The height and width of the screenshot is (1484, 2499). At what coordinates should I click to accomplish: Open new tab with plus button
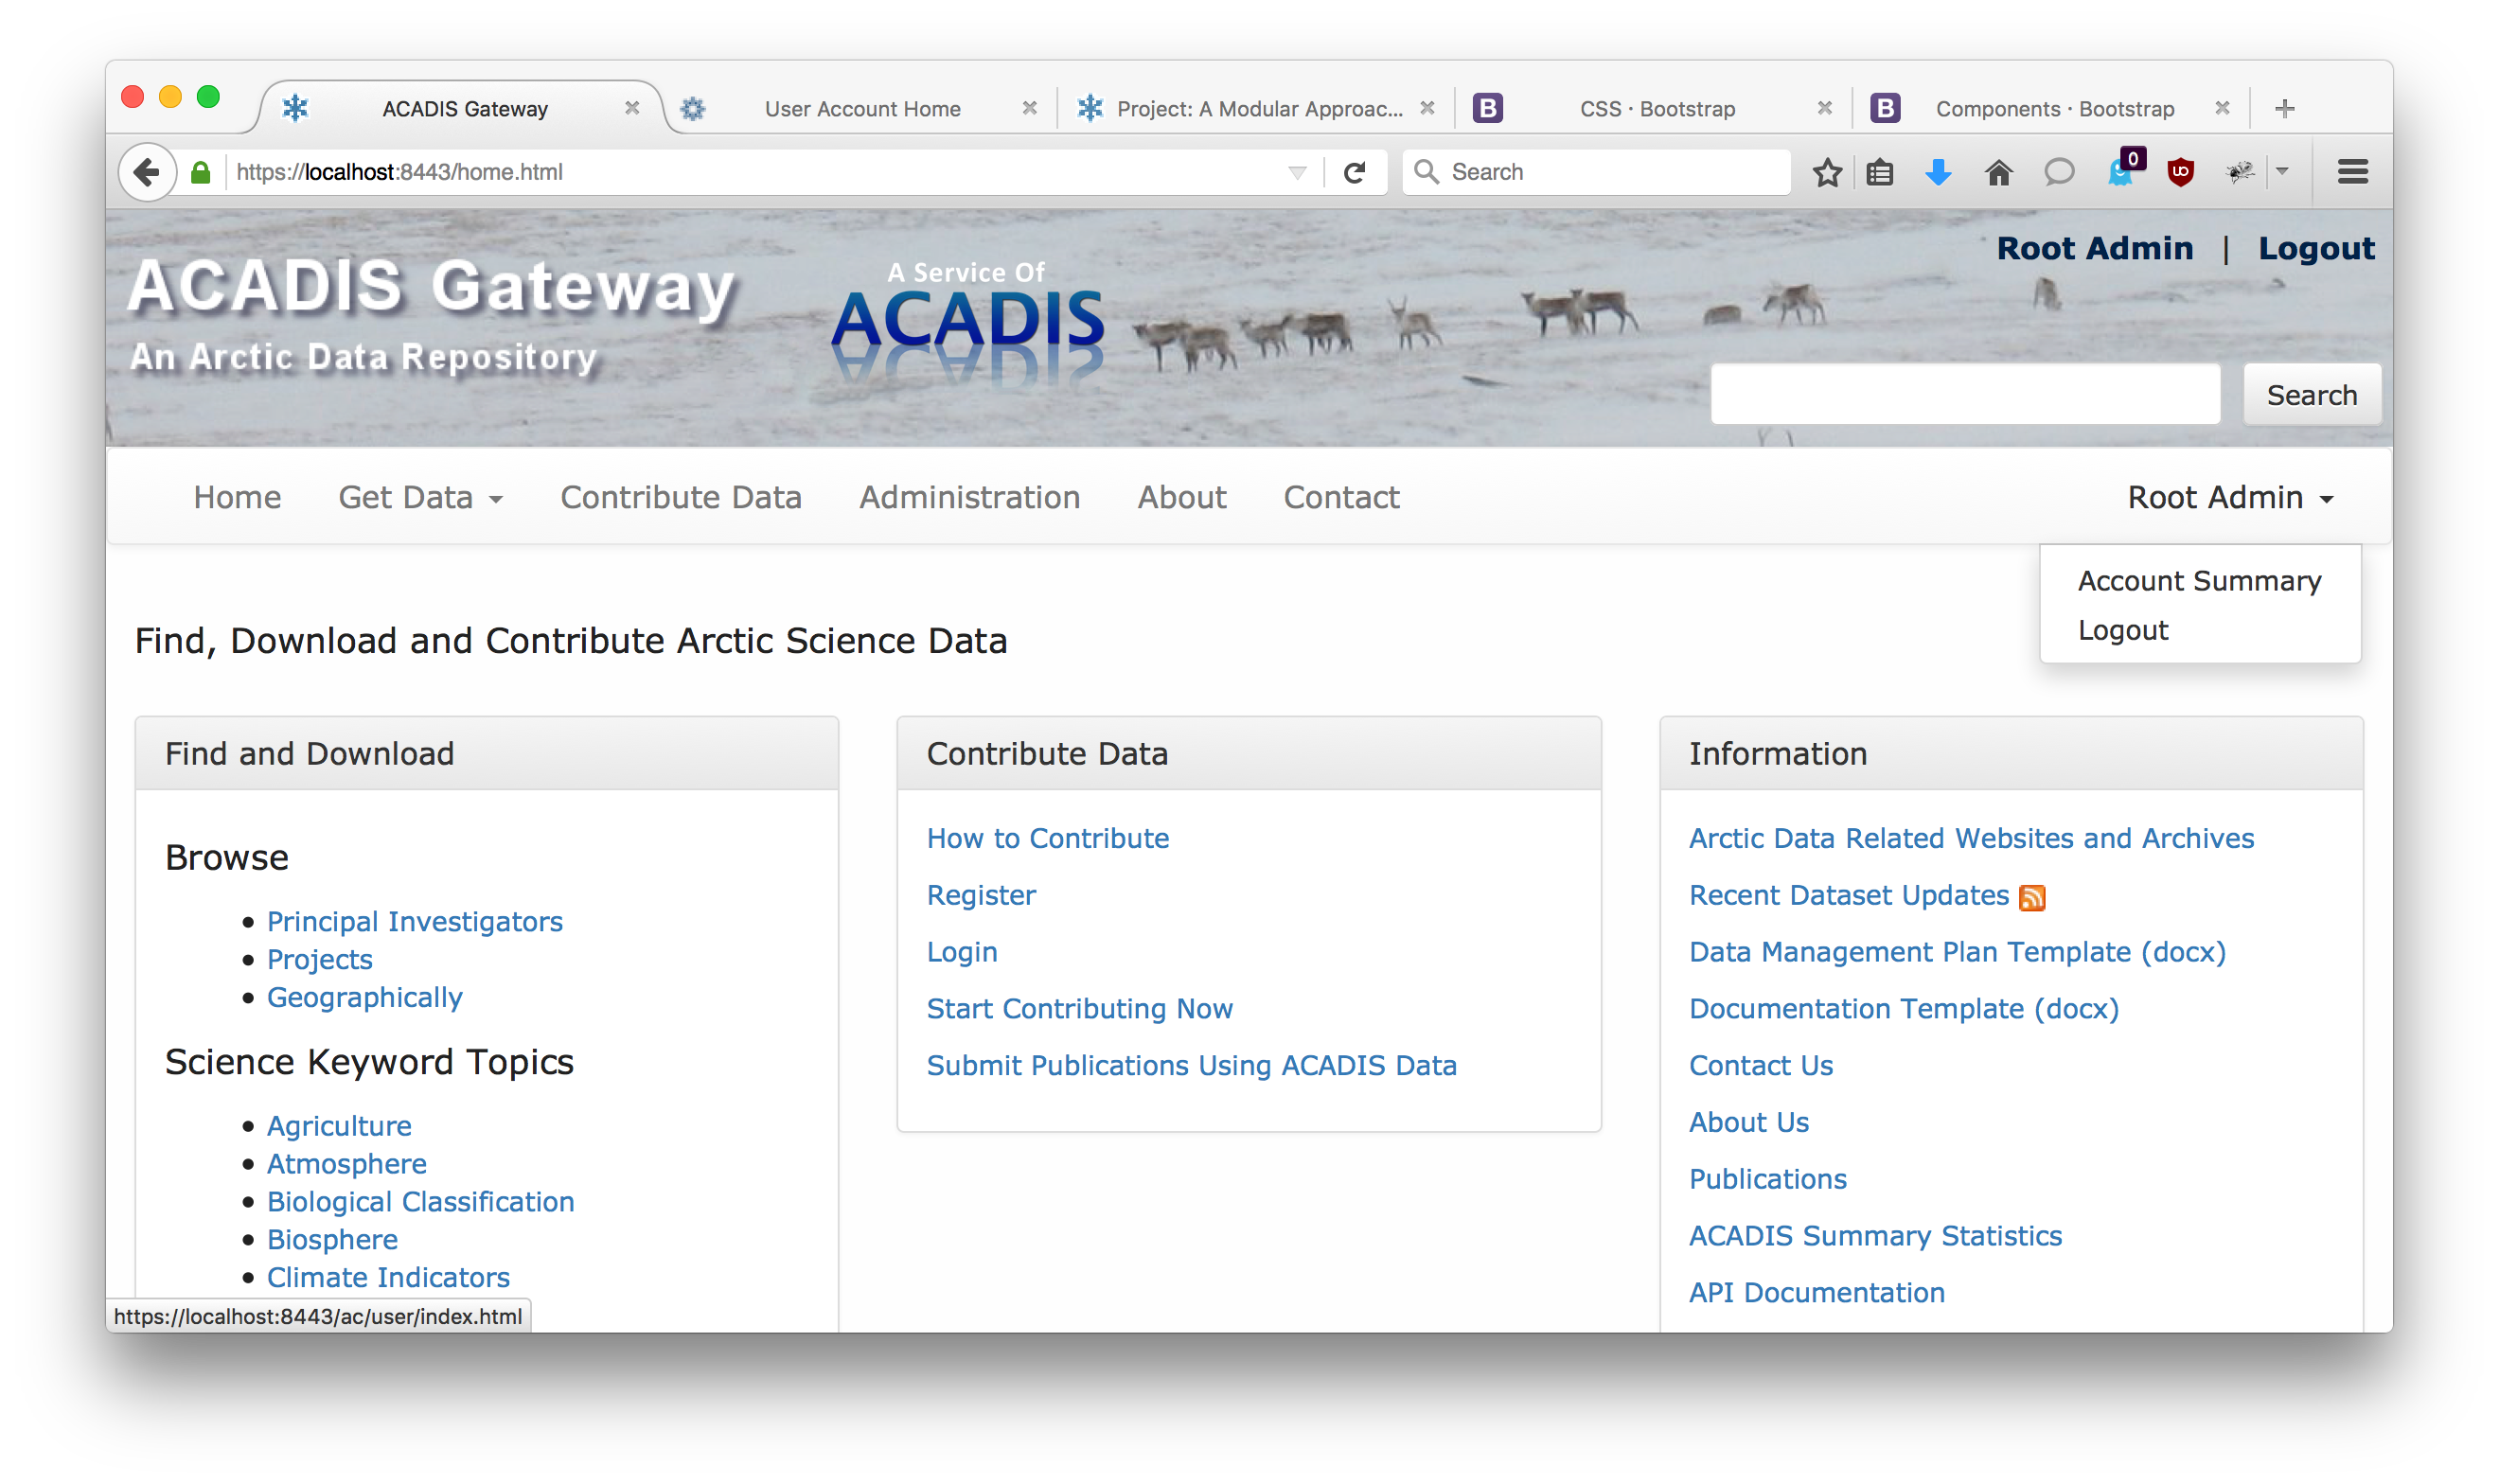tap(2284, 108)
